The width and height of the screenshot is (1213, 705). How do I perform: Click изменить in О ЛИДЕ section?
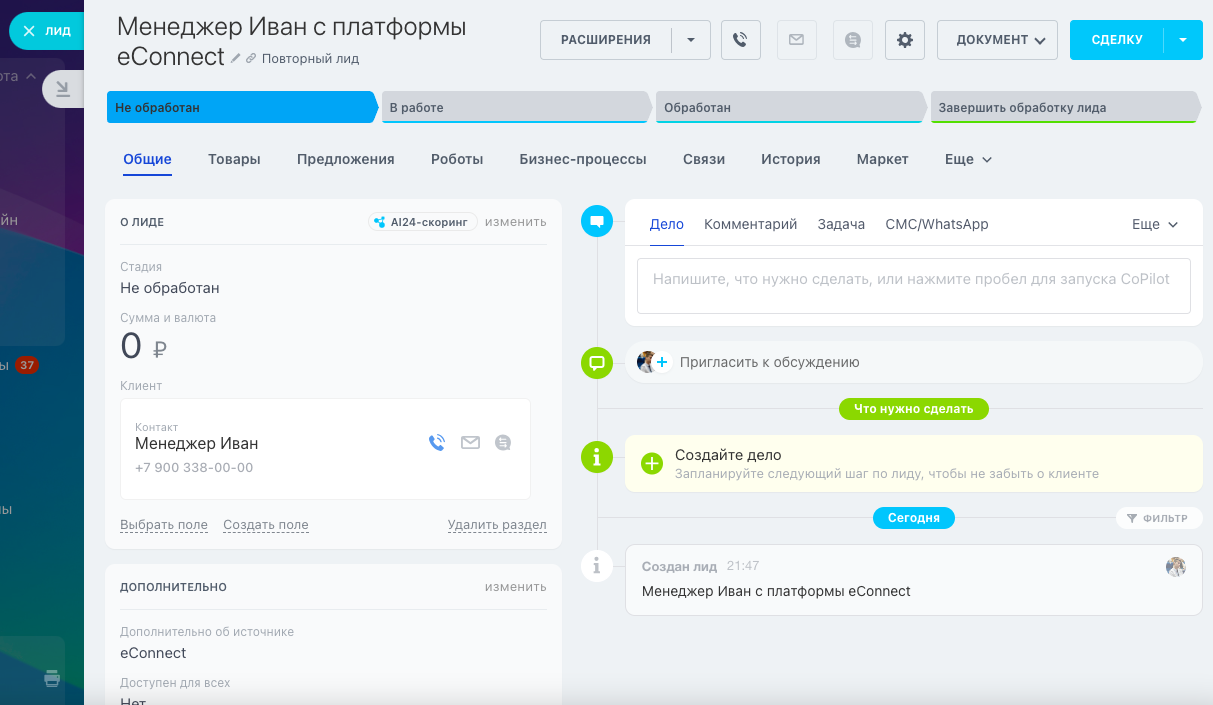point(516,222)
